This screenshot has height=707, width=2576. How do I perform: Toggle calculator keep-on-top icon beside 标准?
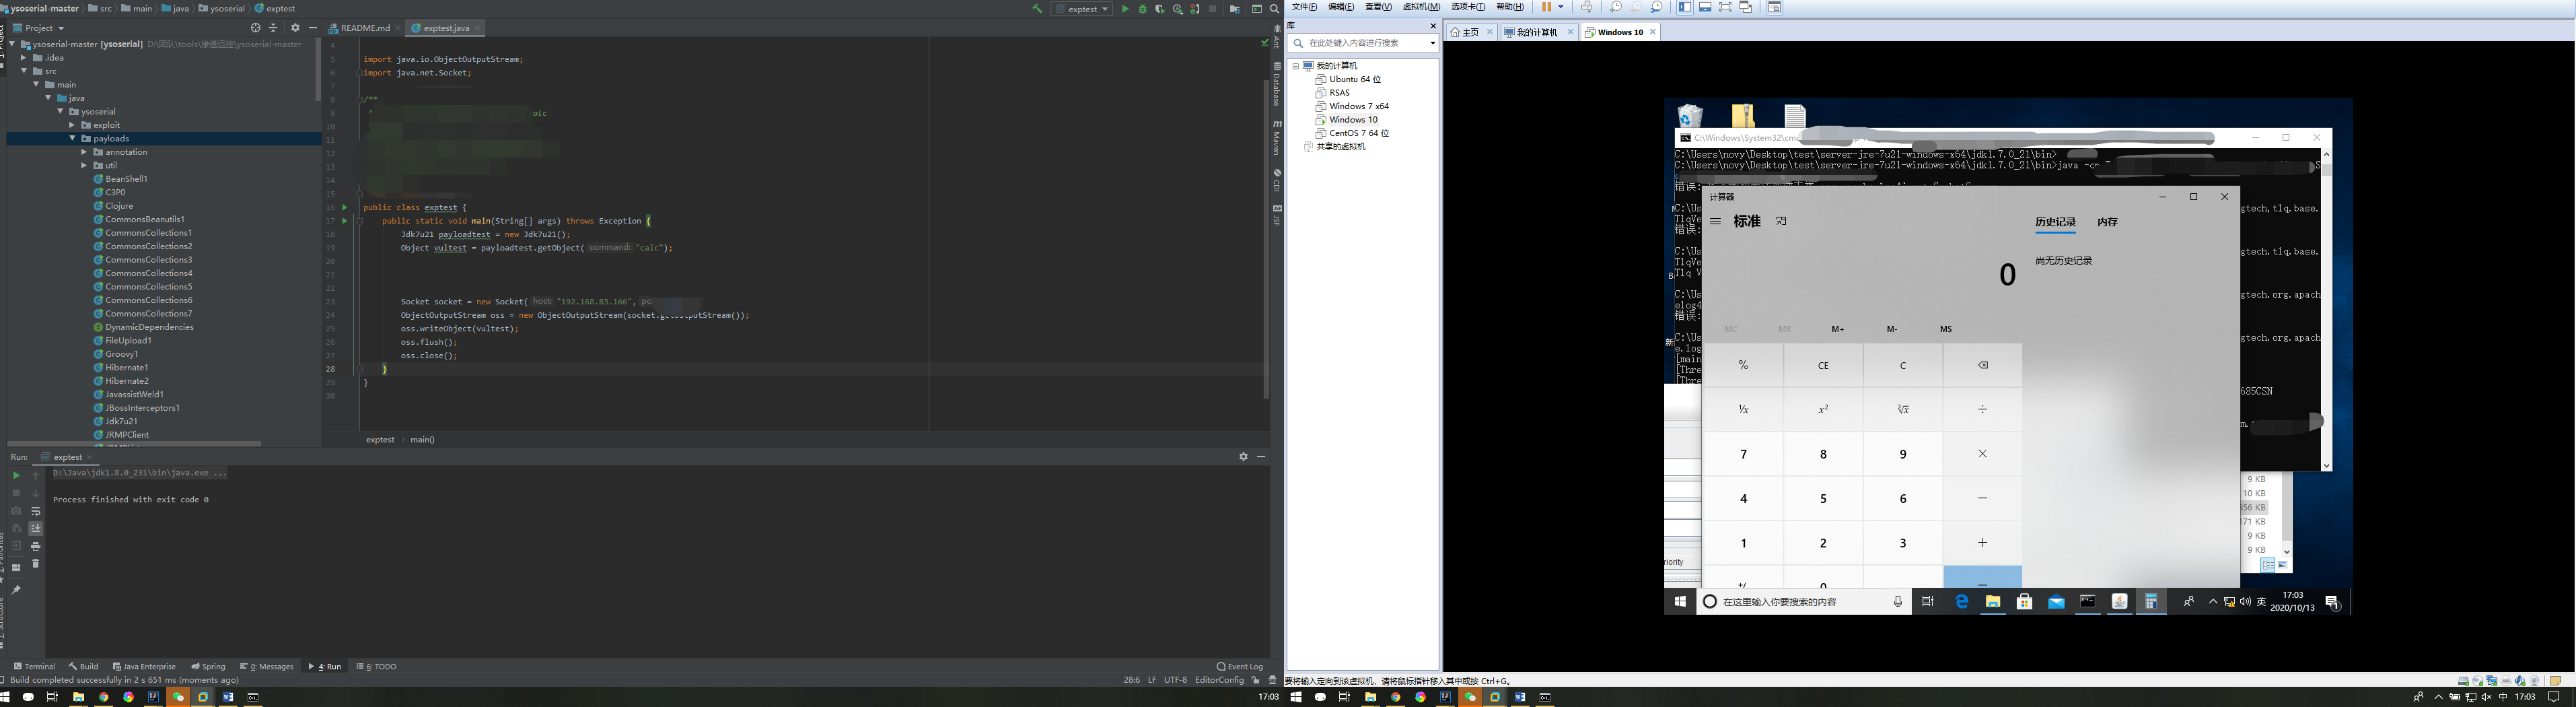point(1781,221)
